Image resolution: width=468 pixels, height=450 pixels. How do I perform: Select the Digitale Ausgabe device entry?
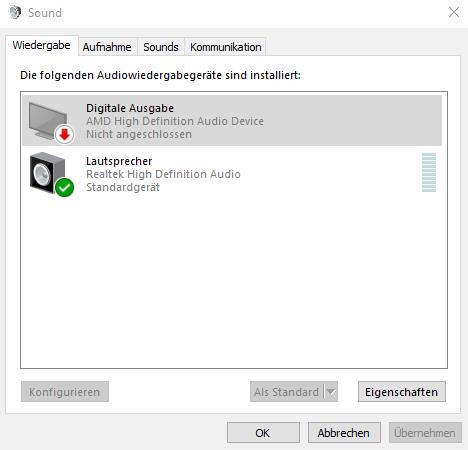[232, 120]
